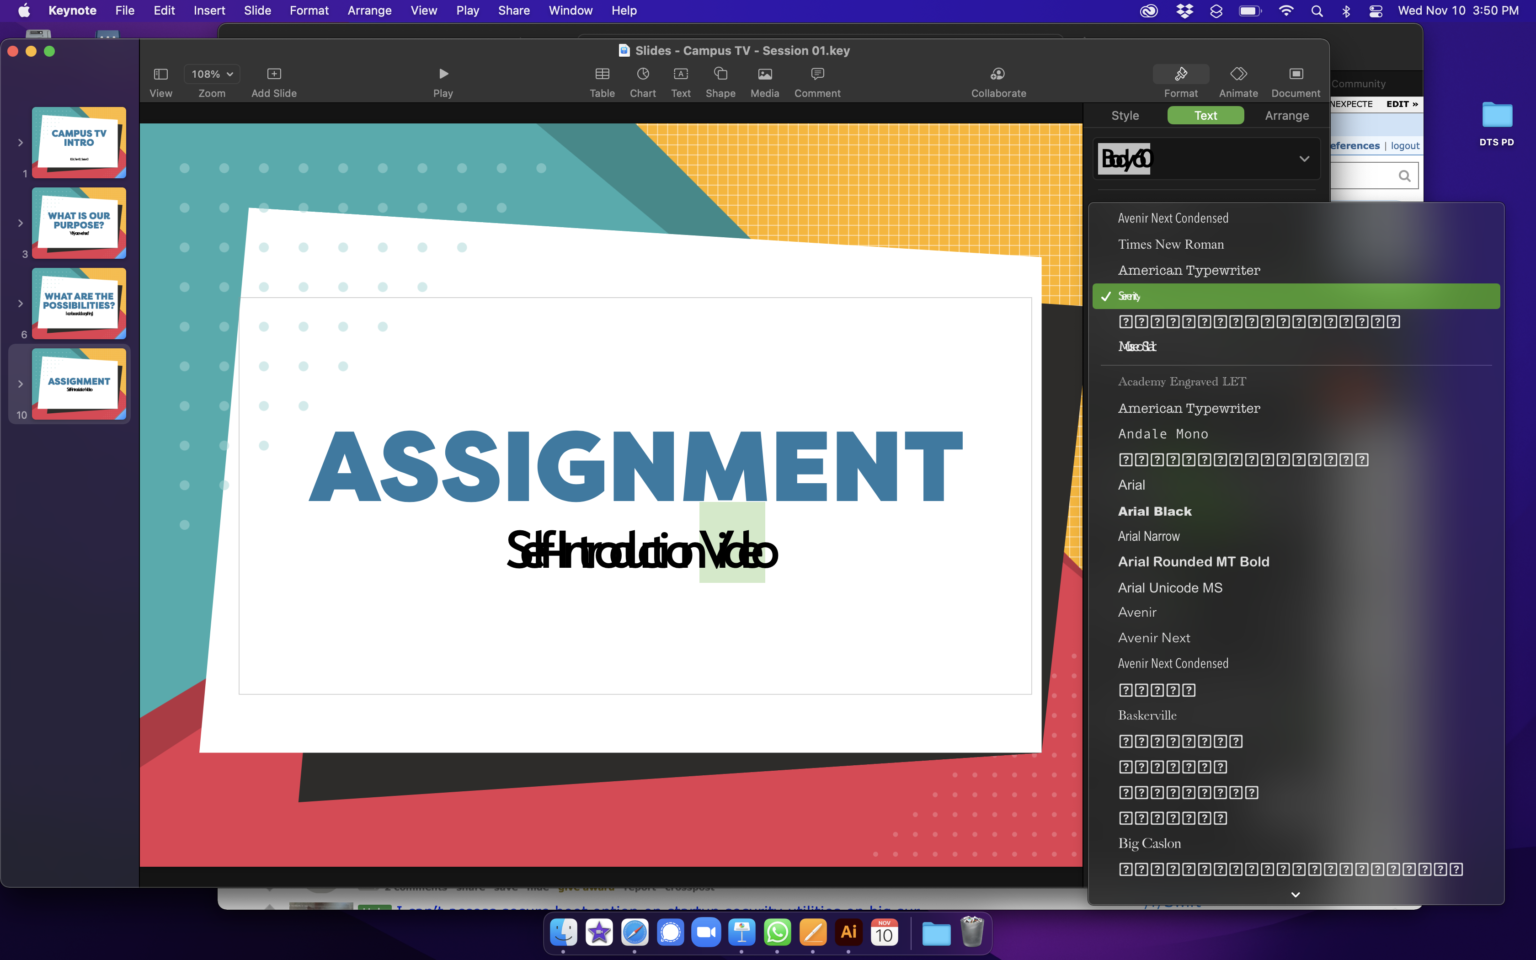The height and width of the screenshot is (960, 1536).
Task: Open the Share menu
Action: pyautogui.click(x=514, y=11)
